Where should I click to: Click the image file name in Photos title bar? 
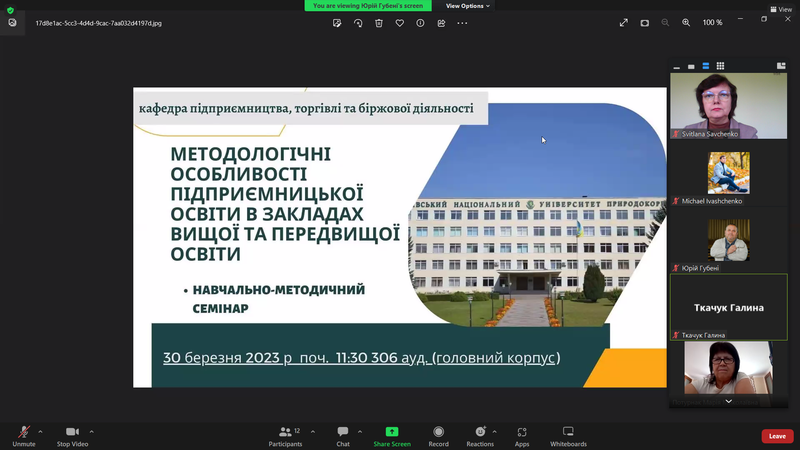[98, 23]
